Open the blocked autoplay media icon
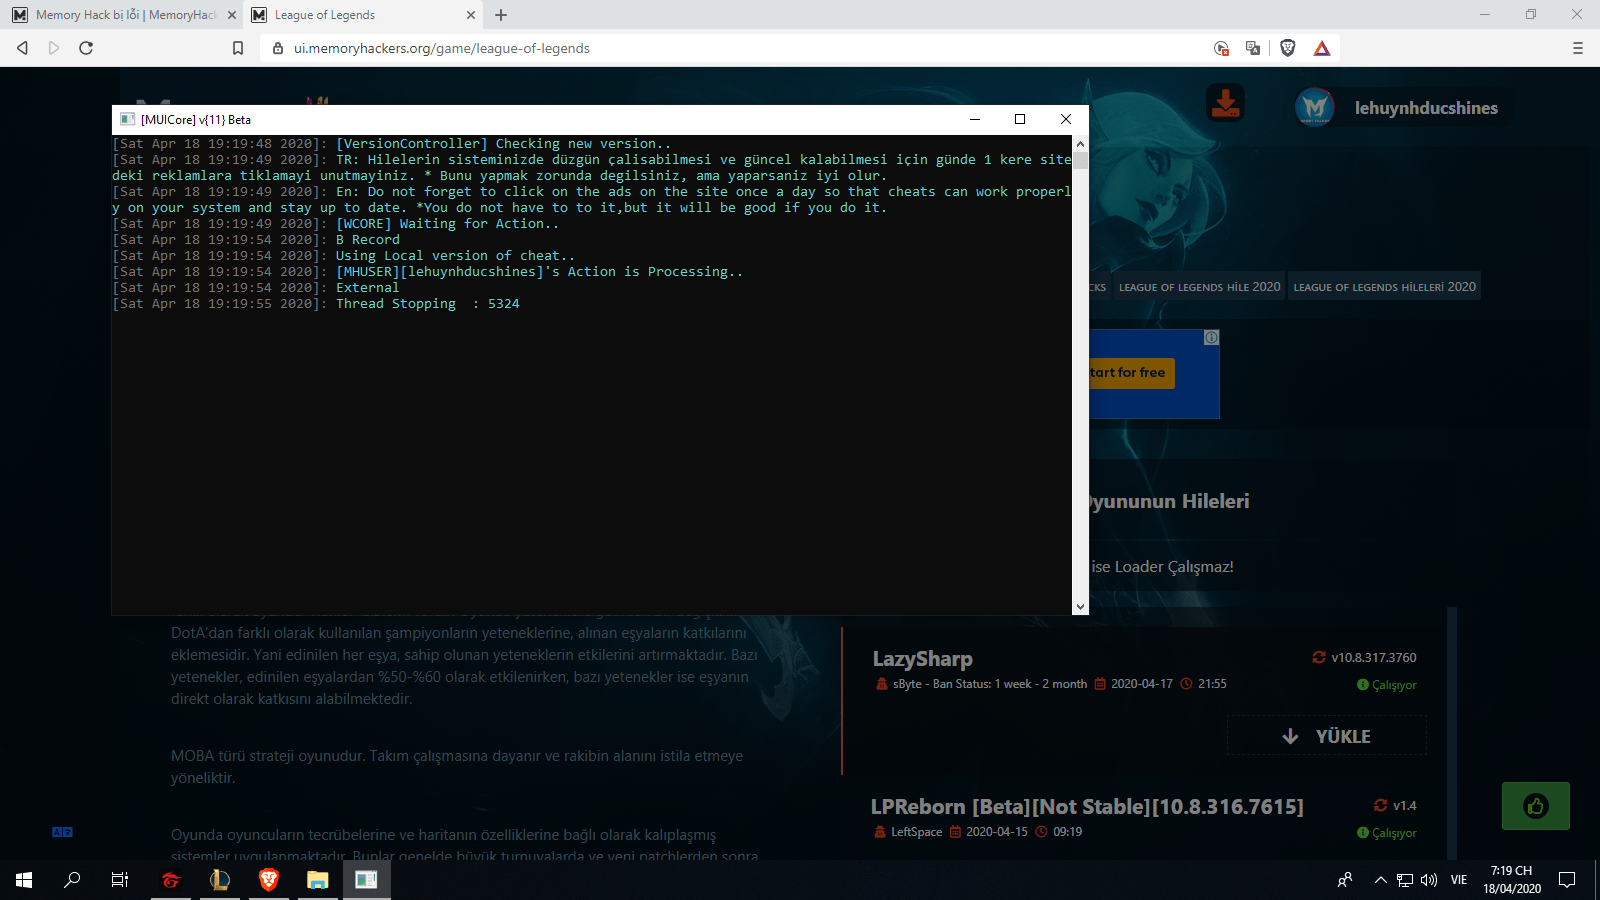The height and width of the screenshot is (900, 1600). point(1221,48)
